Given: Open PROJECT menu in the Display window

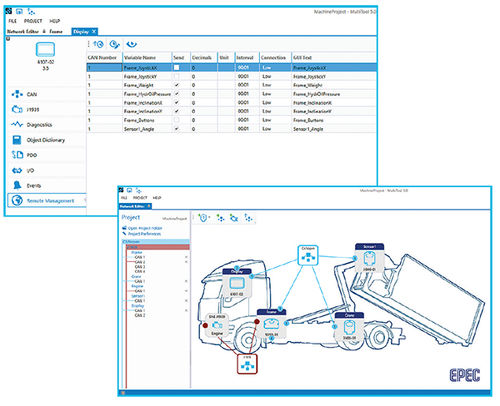Looking at the screenshot, I should 33,21.
